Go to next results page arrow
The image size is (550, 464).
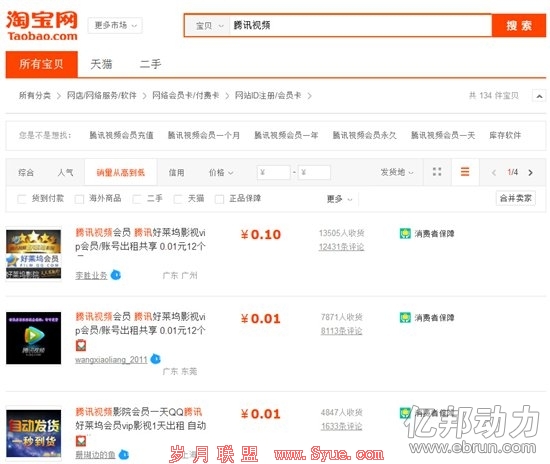530,173
